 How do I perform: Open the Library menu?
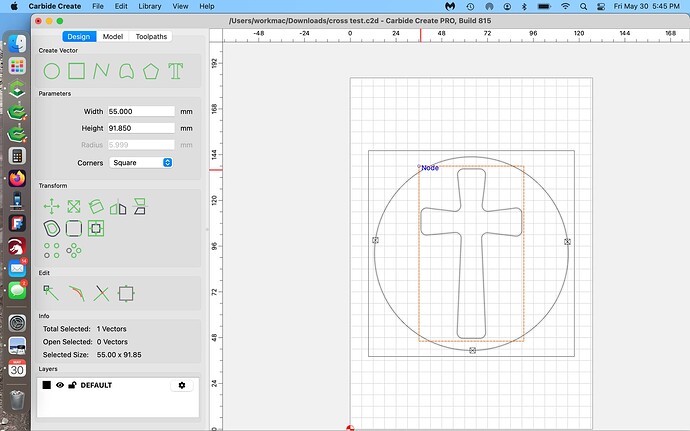pos(150,6)
